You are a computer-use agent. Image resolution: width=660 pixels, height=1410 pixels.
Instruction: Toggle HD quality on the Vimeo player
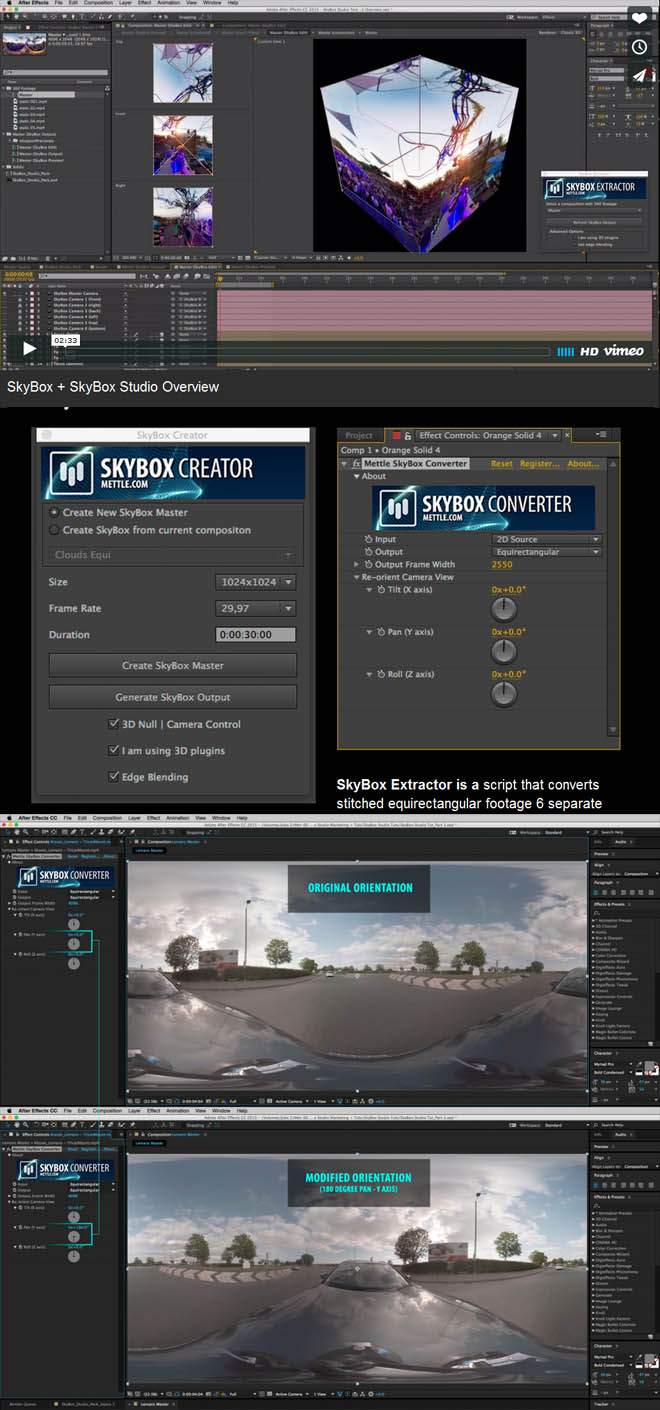click(589, 351)
